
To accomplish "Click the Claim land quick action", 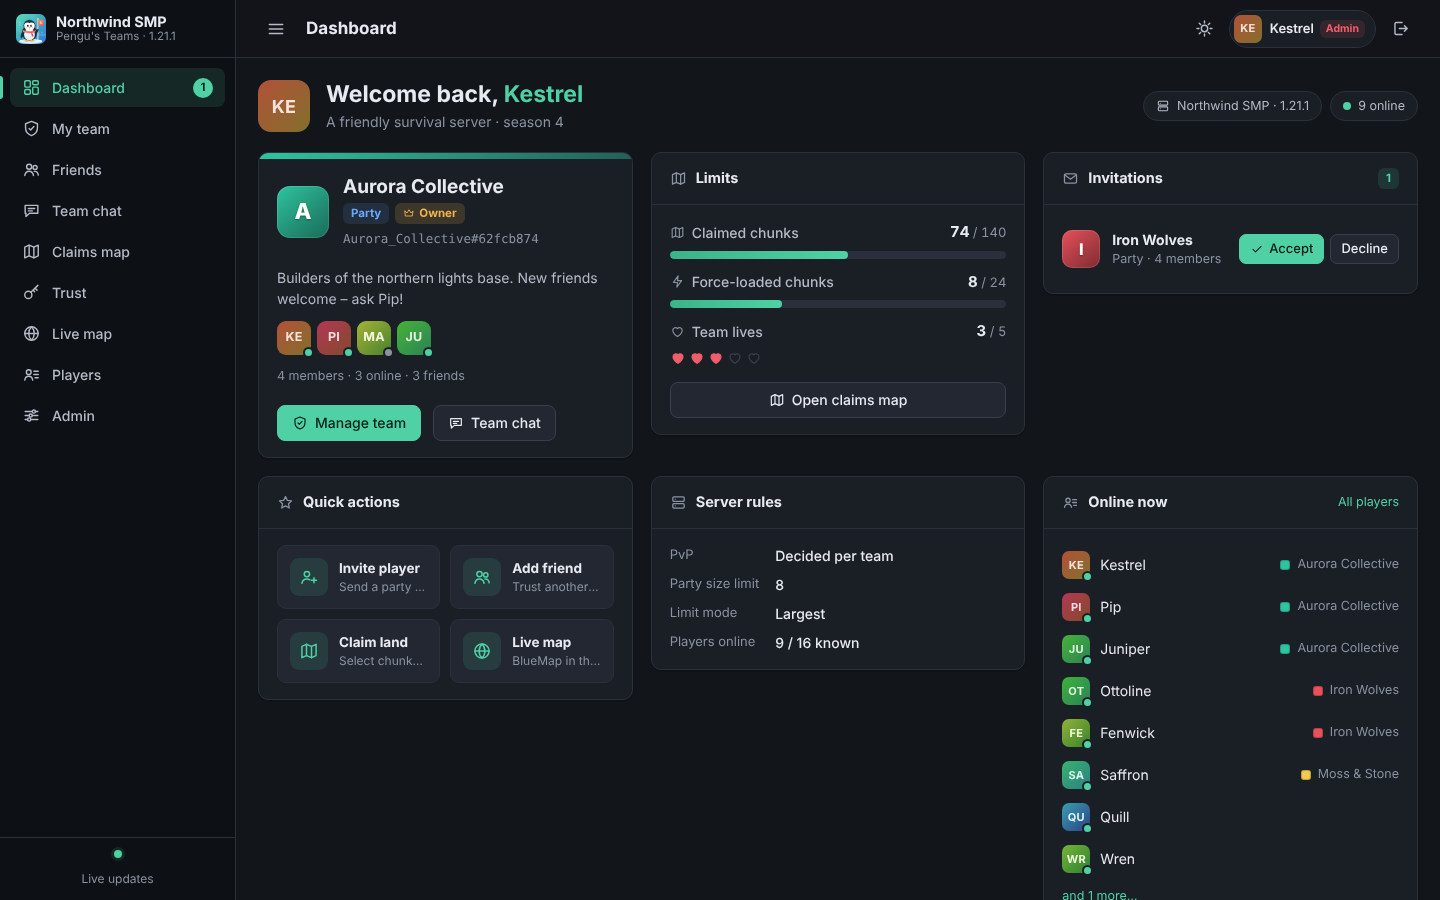I will pyautogui.click(x=358, y=651).
